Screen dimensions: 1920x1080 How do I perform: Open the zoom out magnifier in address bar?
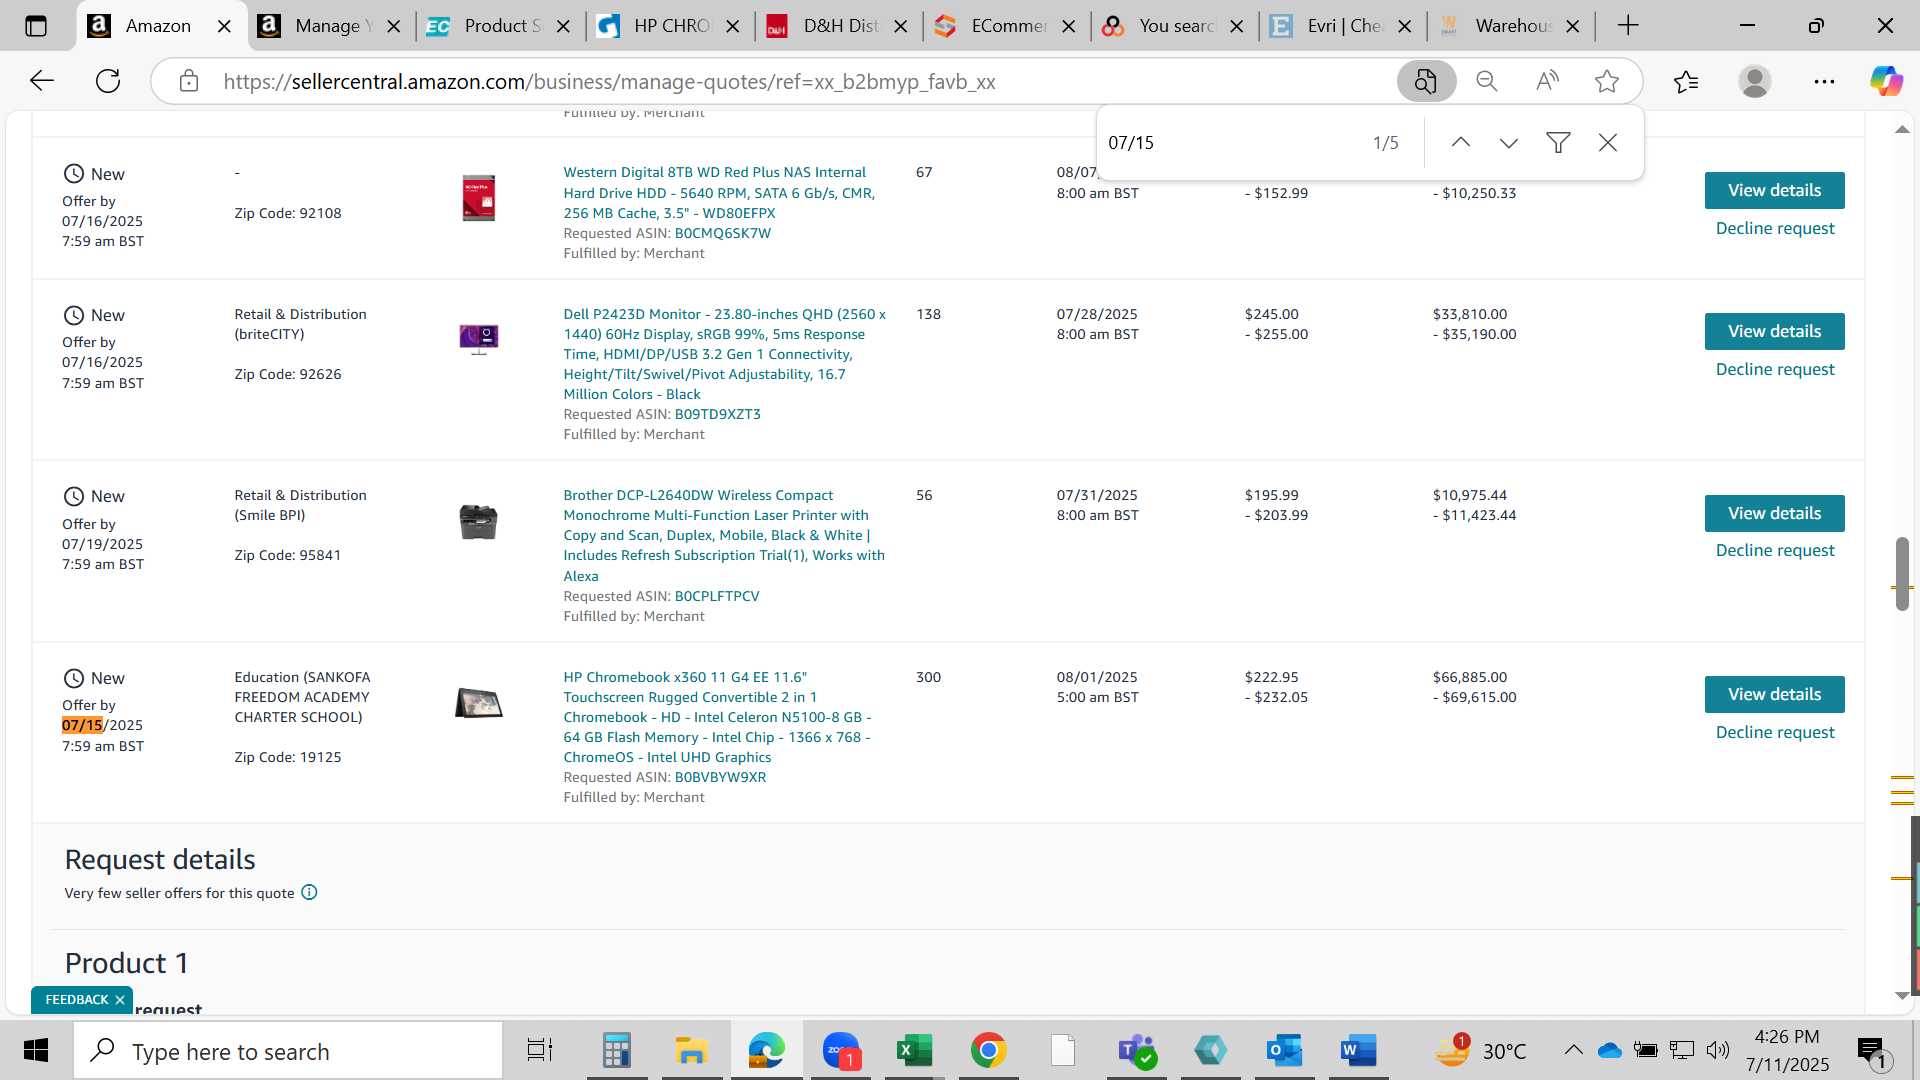[1487, 81]
